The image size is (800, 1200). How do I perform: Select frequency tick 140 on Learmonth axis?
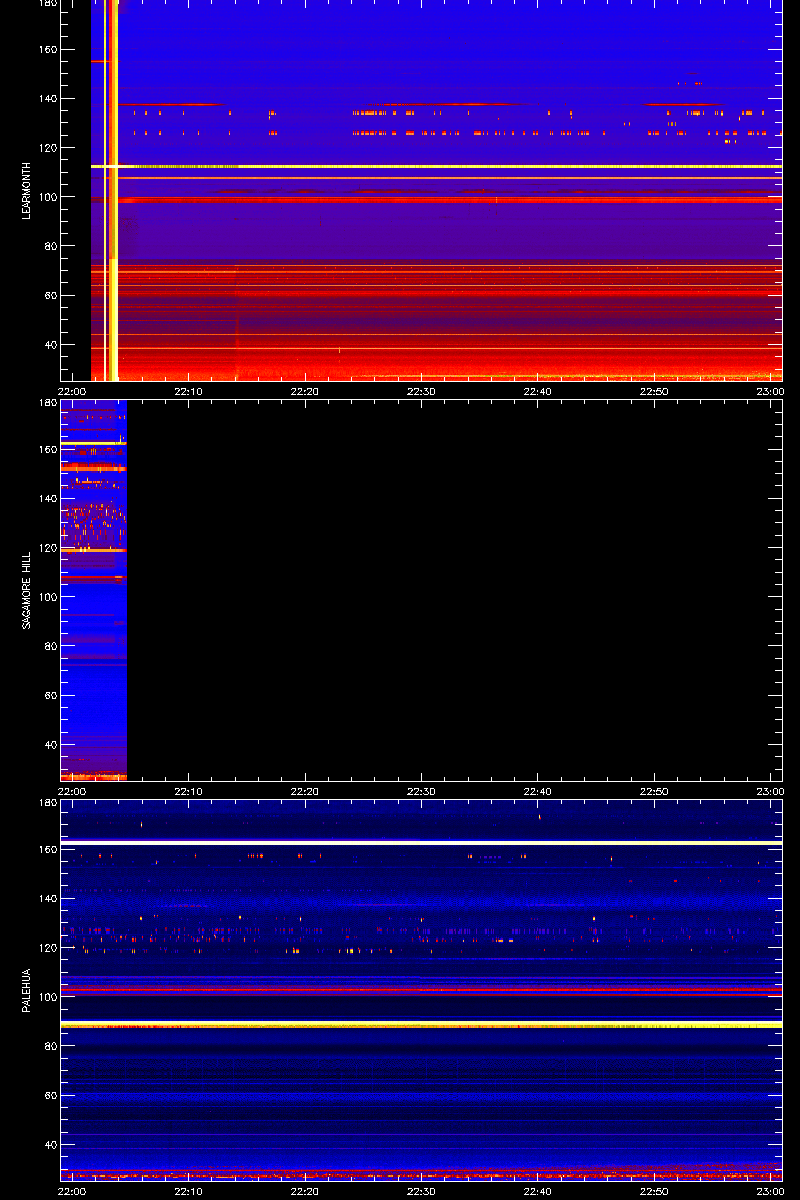47,99
